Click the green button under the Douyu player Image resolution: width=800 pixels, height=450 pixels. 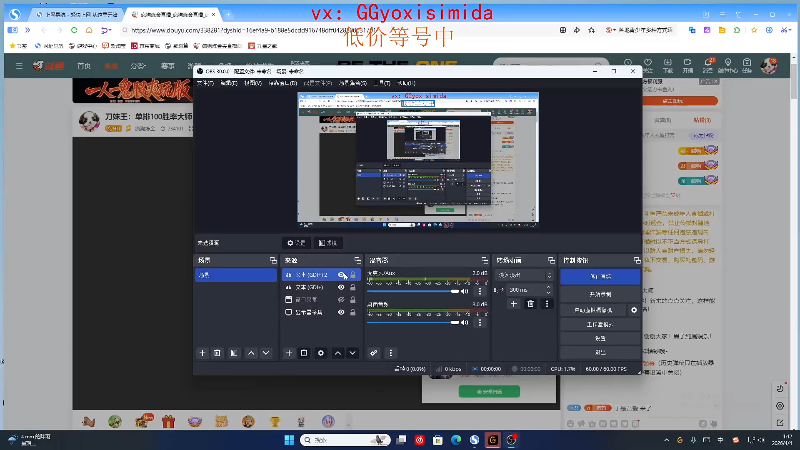(x=489, y=391)
